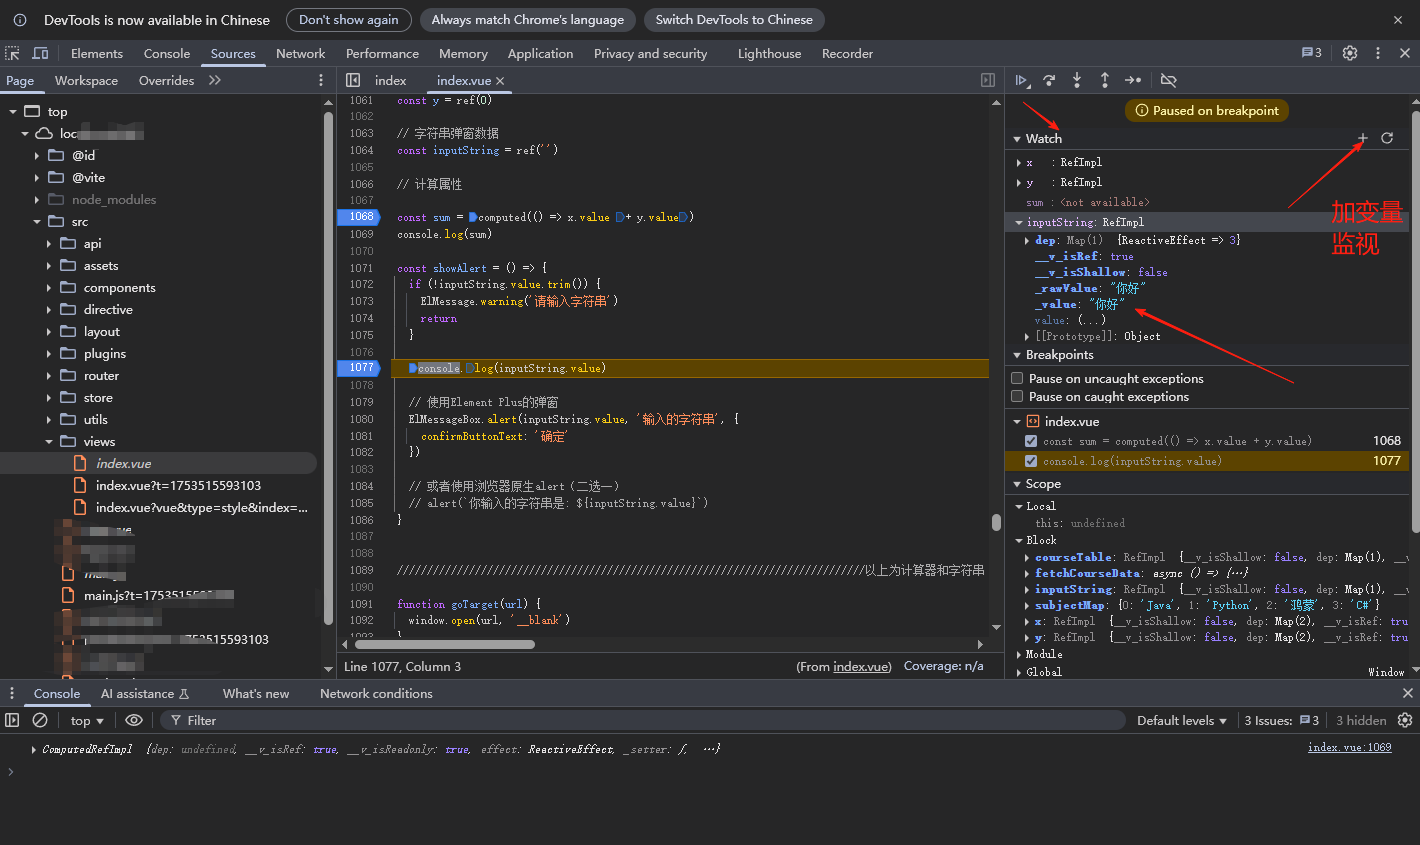The image size is (1420, 845).
Task: Uncheck the line 1068 breakpoint
Action: [x=1031, y=441]
